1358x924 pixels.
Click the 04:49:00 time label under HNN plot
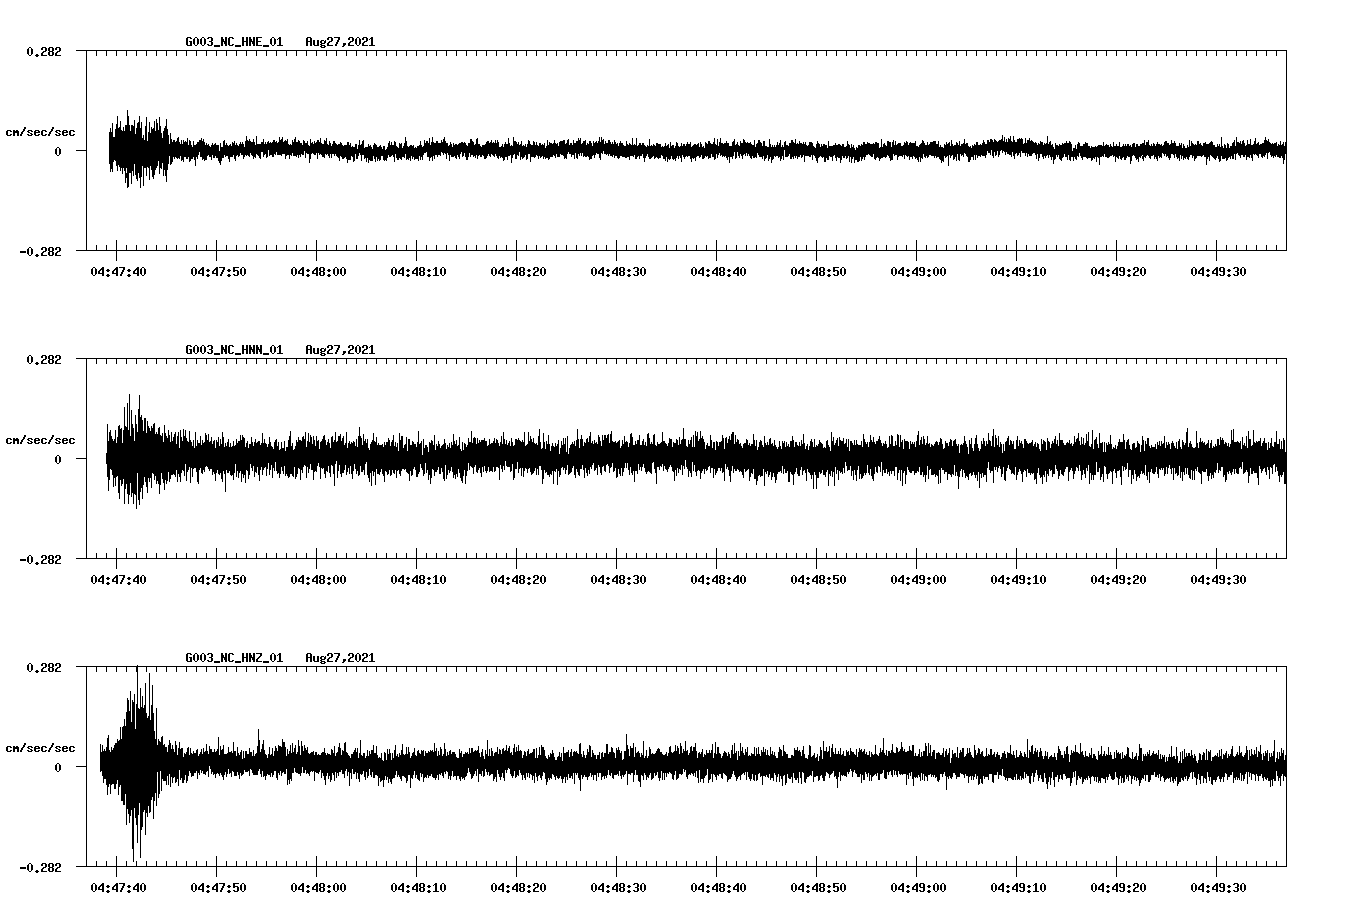coord(918,579)
